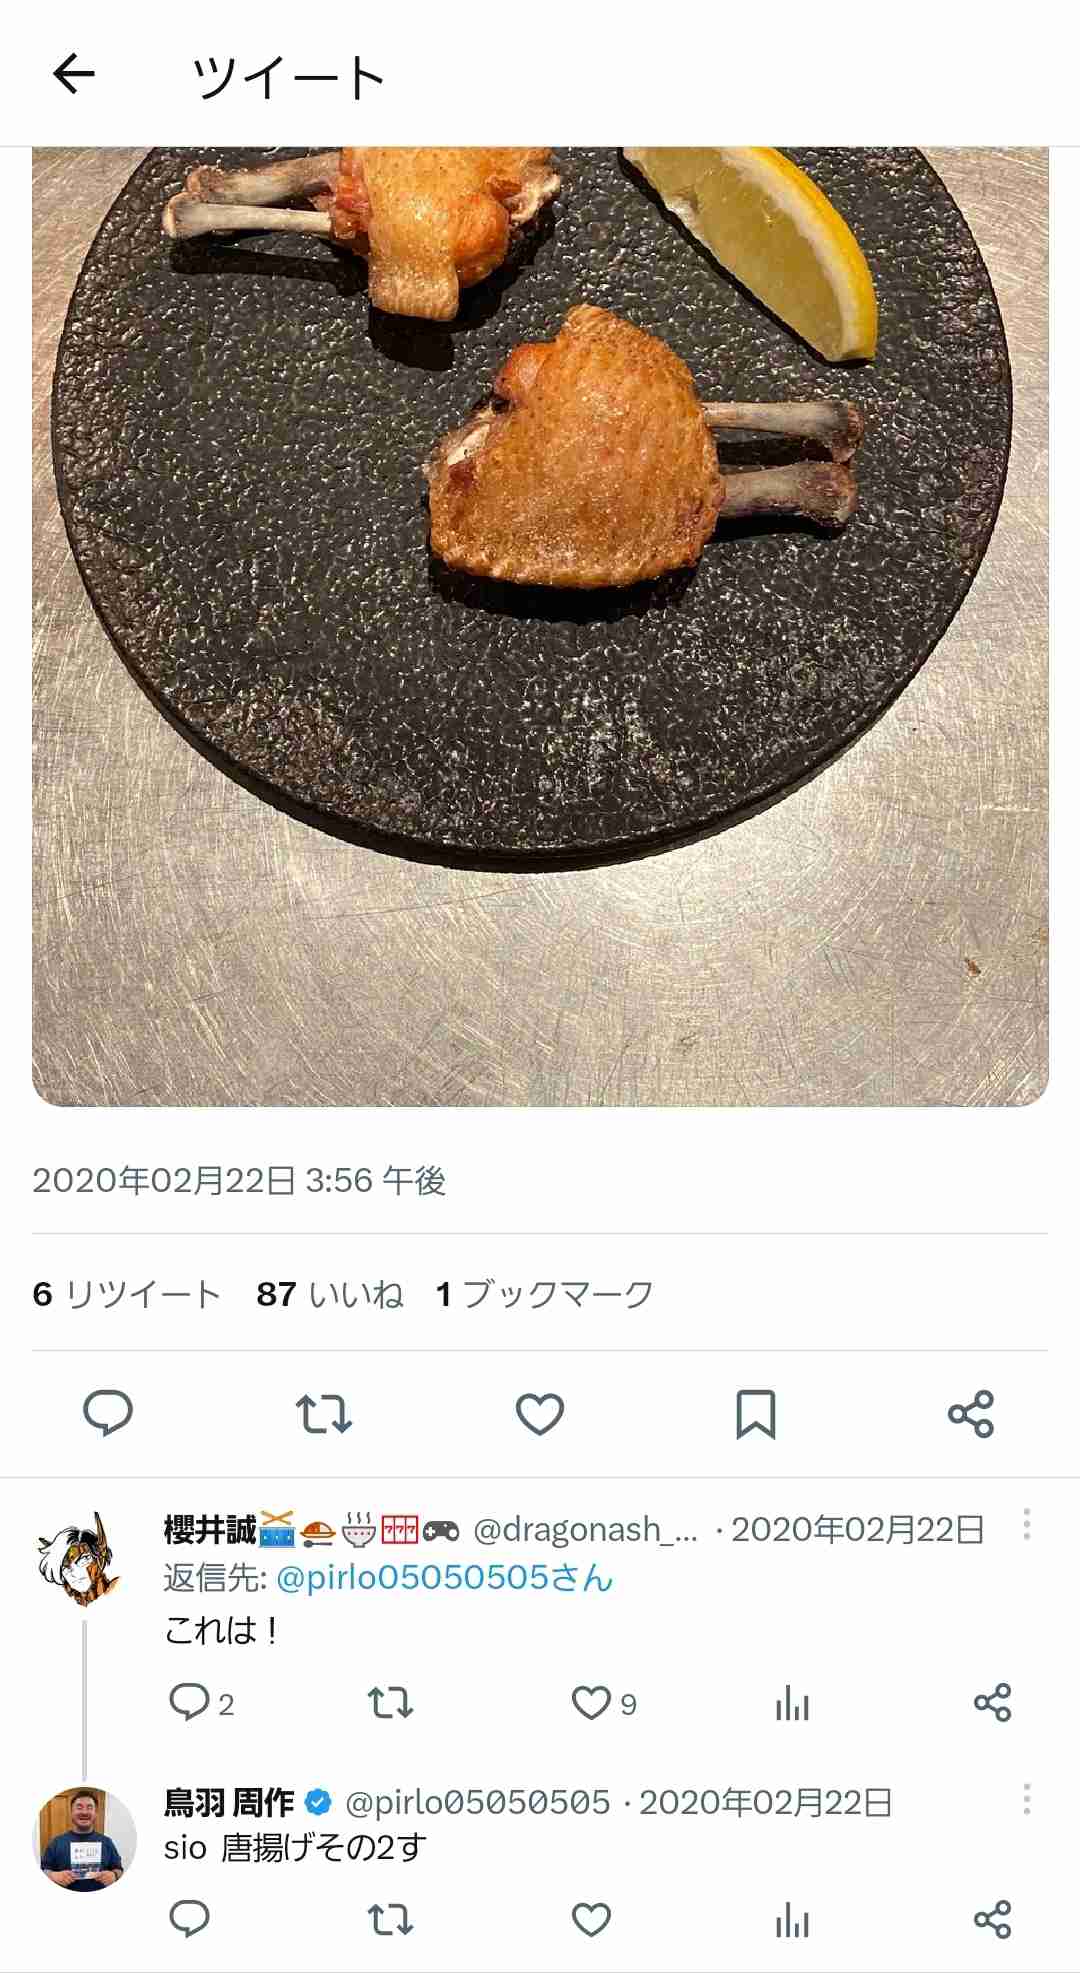Open 鳥羽 周作's profile picture
Image resolution: width=1080 pixels, height=1973 pixels.
pyautogui.click(x=84, y=1838)
